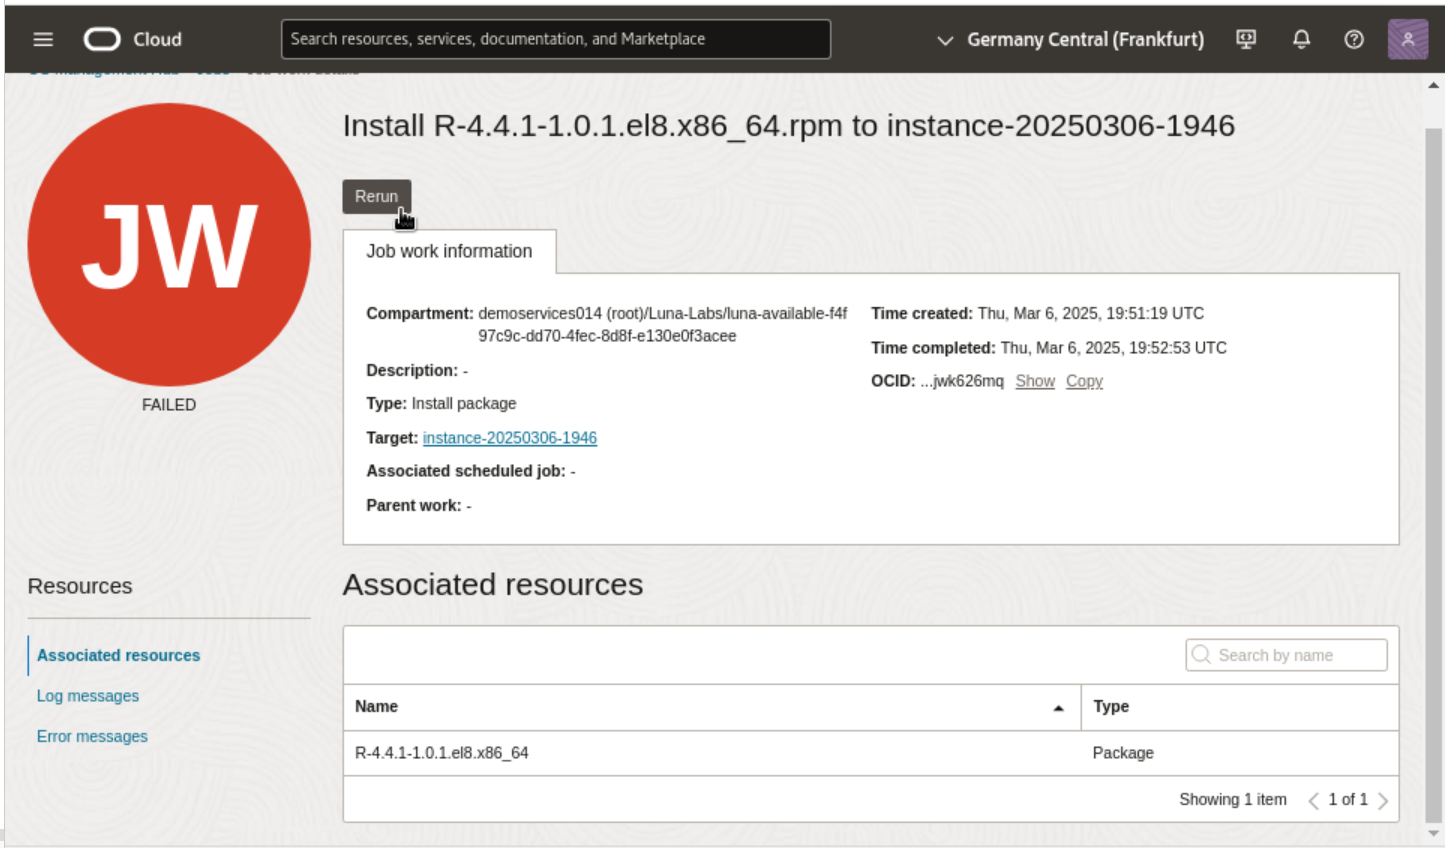This screenshot has height=848, width=1445.
Task: Open the Cloud Shell developer tools icon
Action: tap(1246, 39)
